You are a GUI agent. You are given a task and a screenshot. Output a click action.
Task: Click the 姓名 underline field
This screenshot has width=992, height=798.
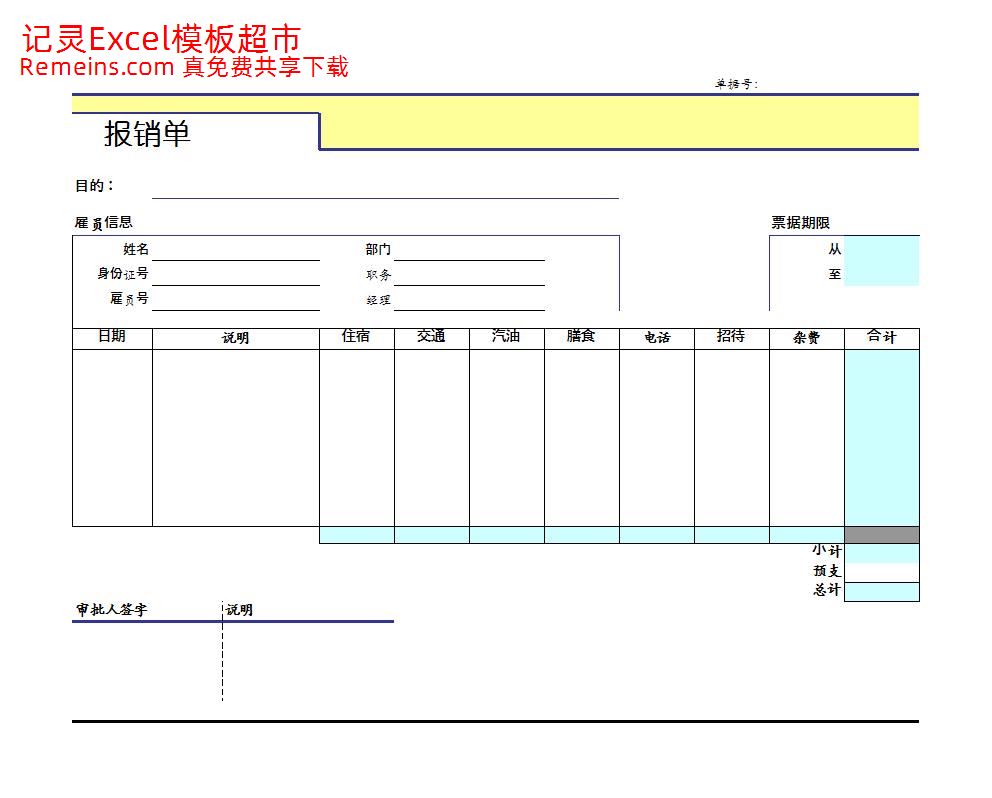(x=236, y=249)
